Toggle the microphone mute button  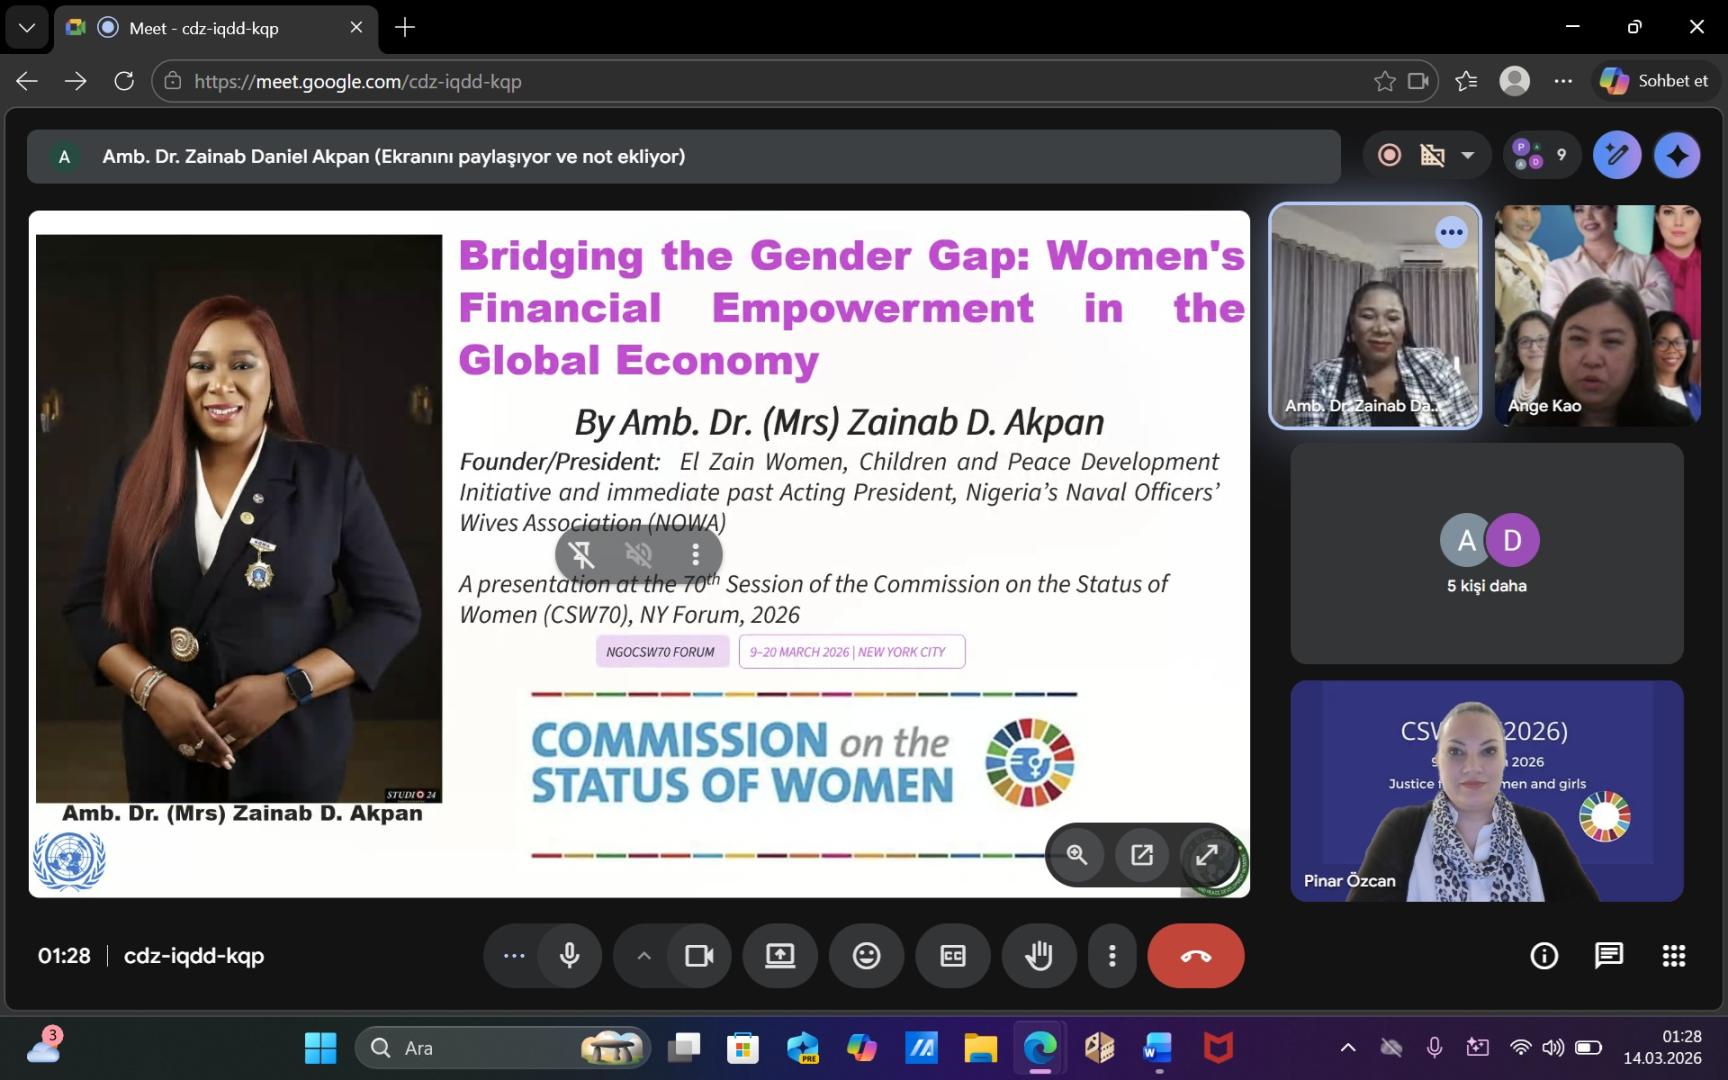point(570,956)
